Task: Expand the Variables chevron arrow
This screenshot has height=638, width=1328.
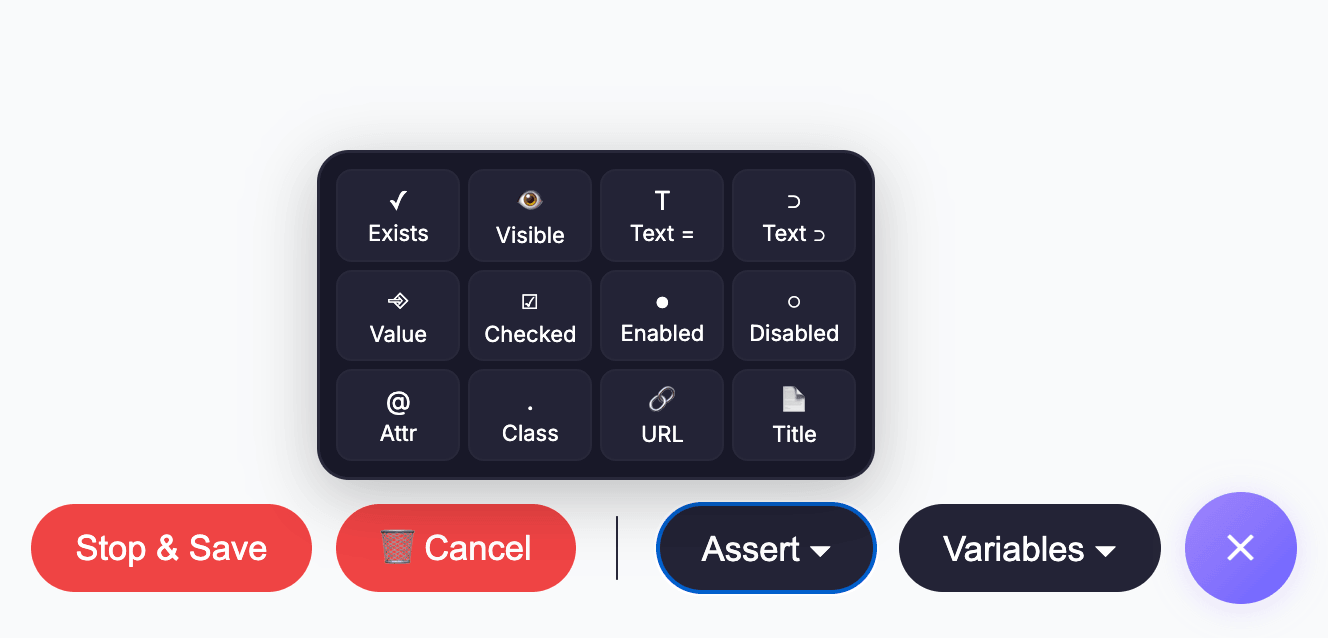Action: click(1106, 550)
